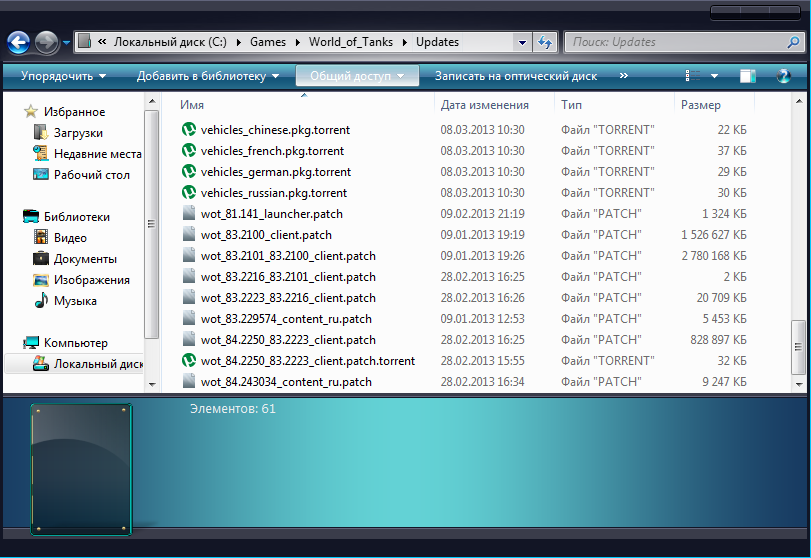This screenshot has width=811, height=558.
Task: Expand the toolbar overflow chevron
Action: click(x=624, y=76)
